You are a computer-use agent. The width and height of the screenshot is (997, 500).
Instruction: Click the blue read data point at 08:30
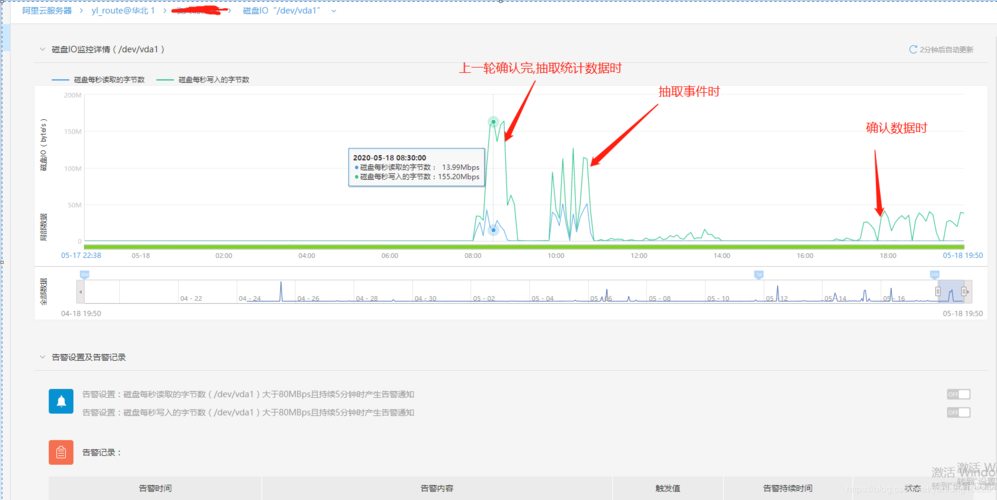click(493, 230)
